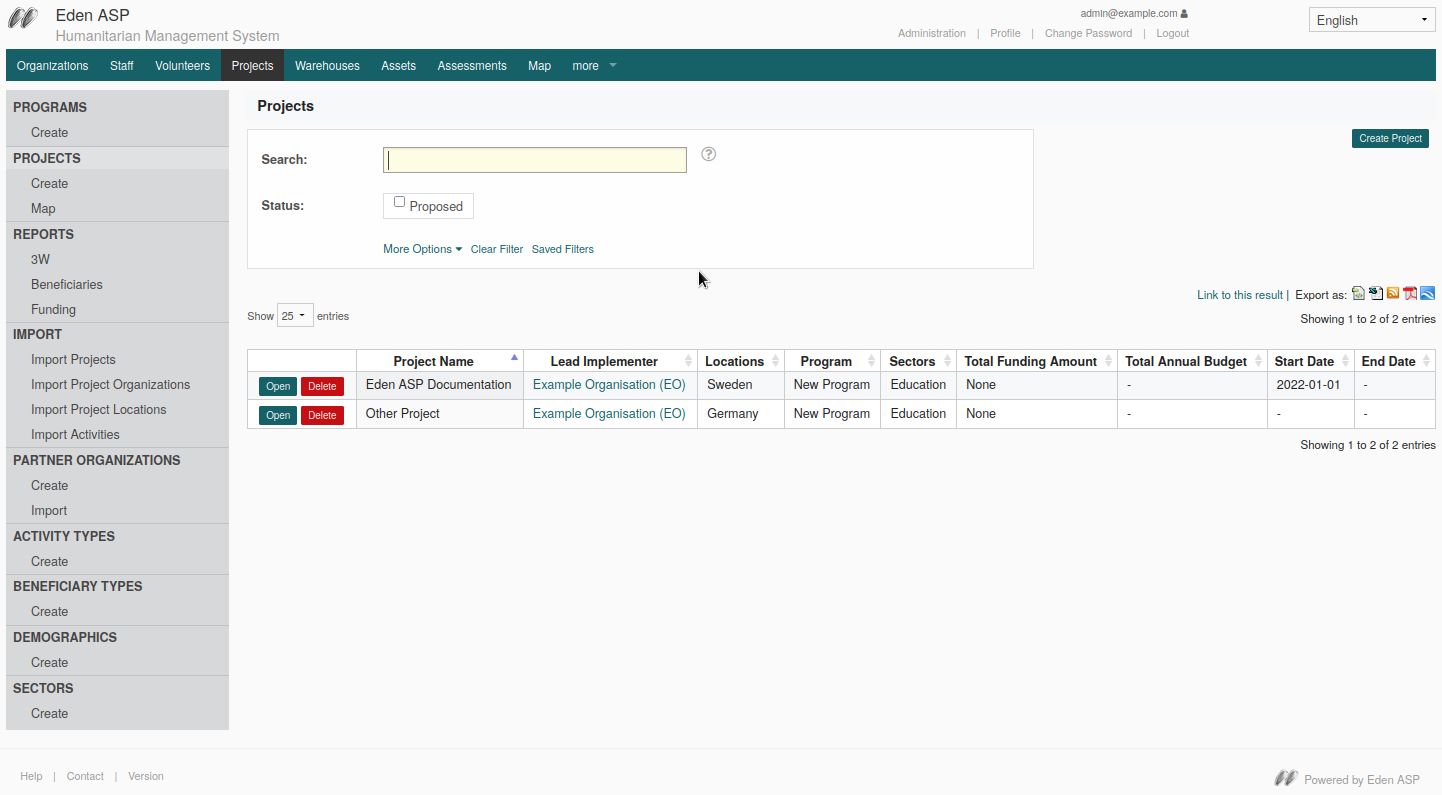Open the Warehouses menu item

(327, 66)
